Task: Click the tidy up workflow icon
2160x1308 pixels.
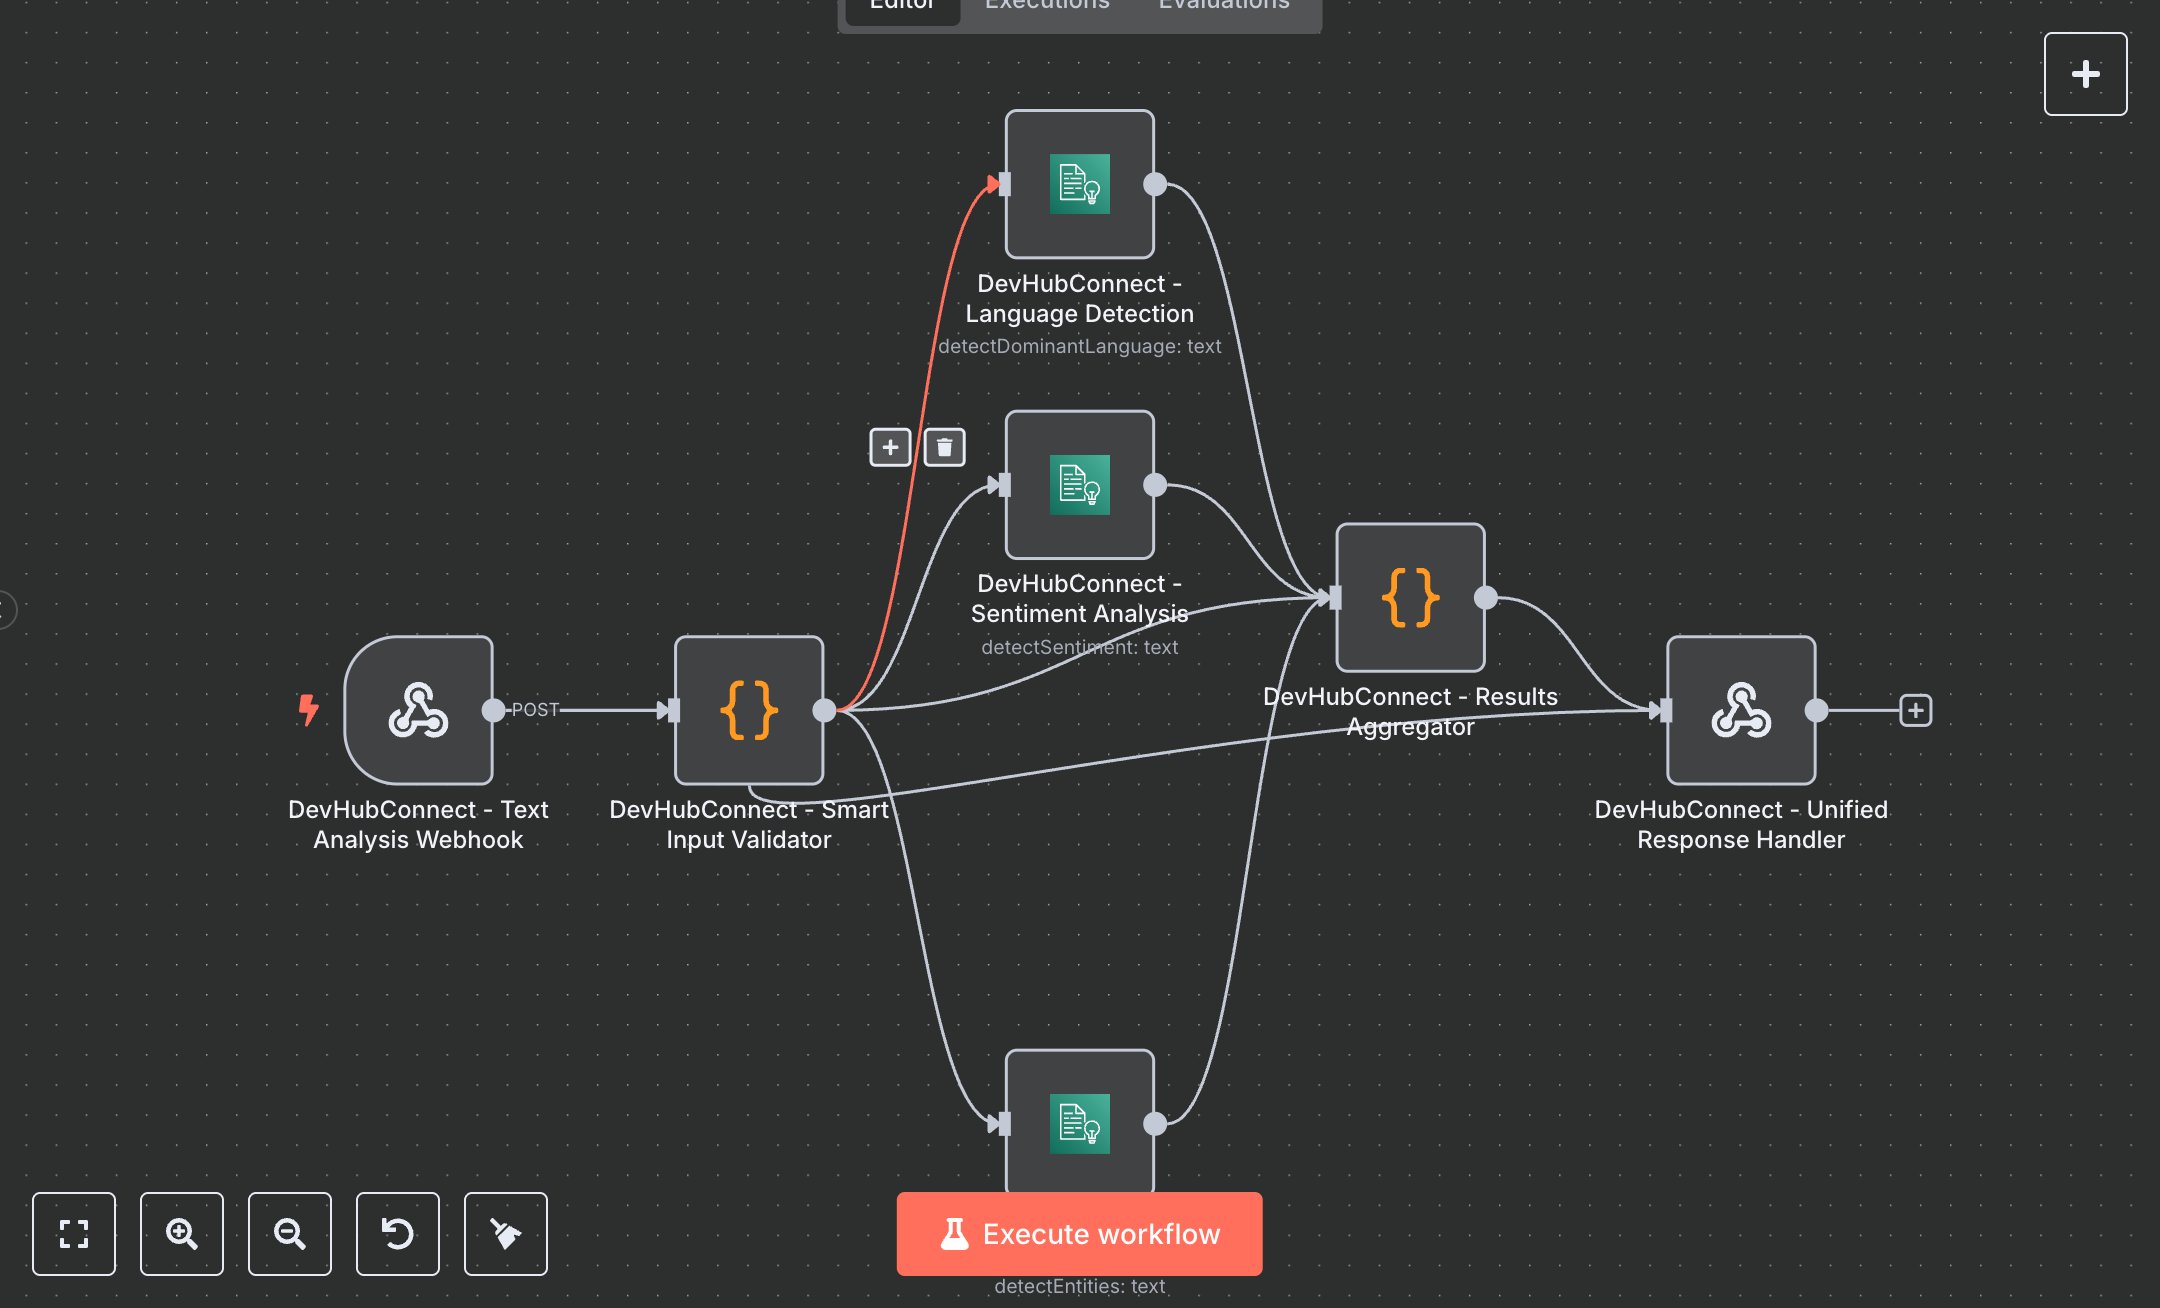Action: pos(506,1235)
